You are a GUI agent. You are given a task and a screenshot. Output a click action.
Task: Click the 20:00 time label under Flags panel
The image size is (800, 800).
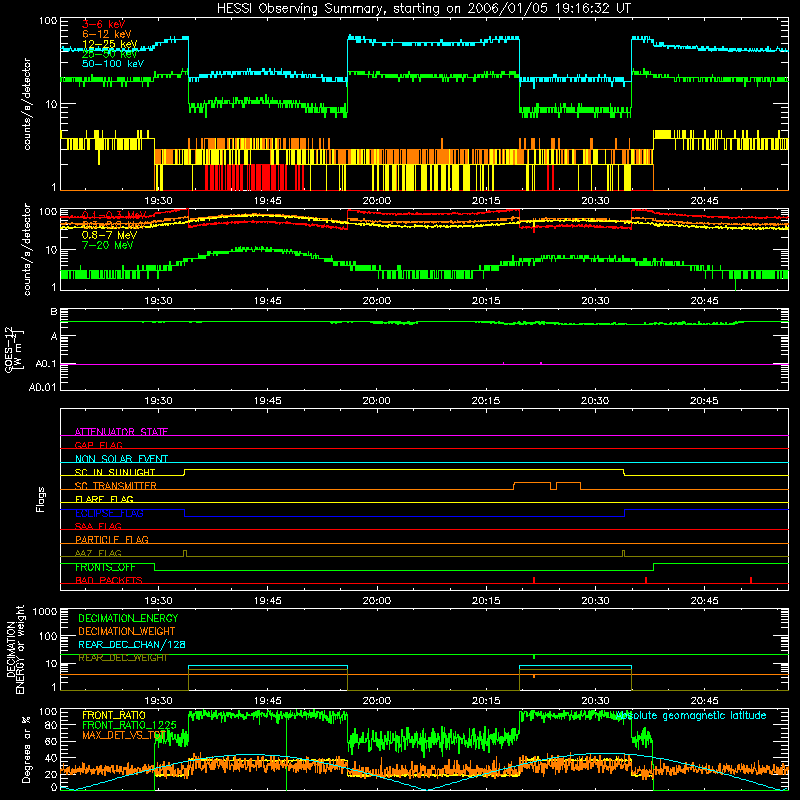[377, 600]
